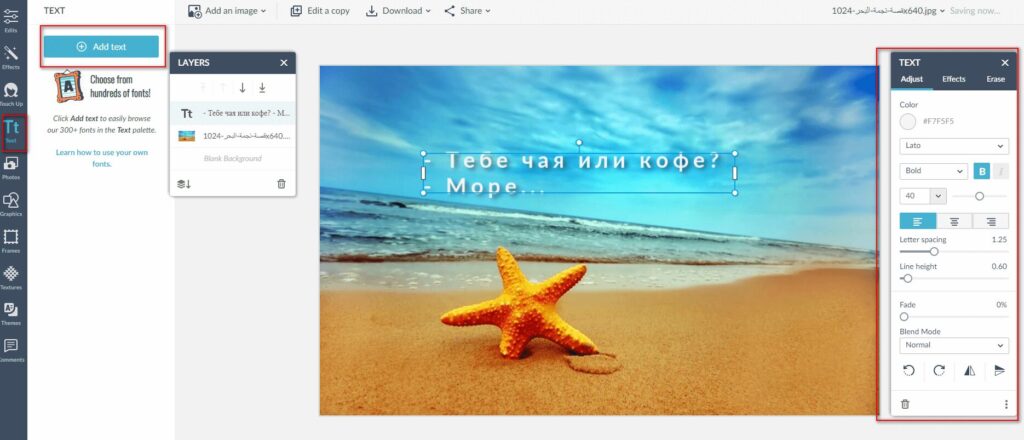This screenshot has height=440, width=1024.
Task: Switch to the Erase tab in Text panel
Action: tap(995, 79)
